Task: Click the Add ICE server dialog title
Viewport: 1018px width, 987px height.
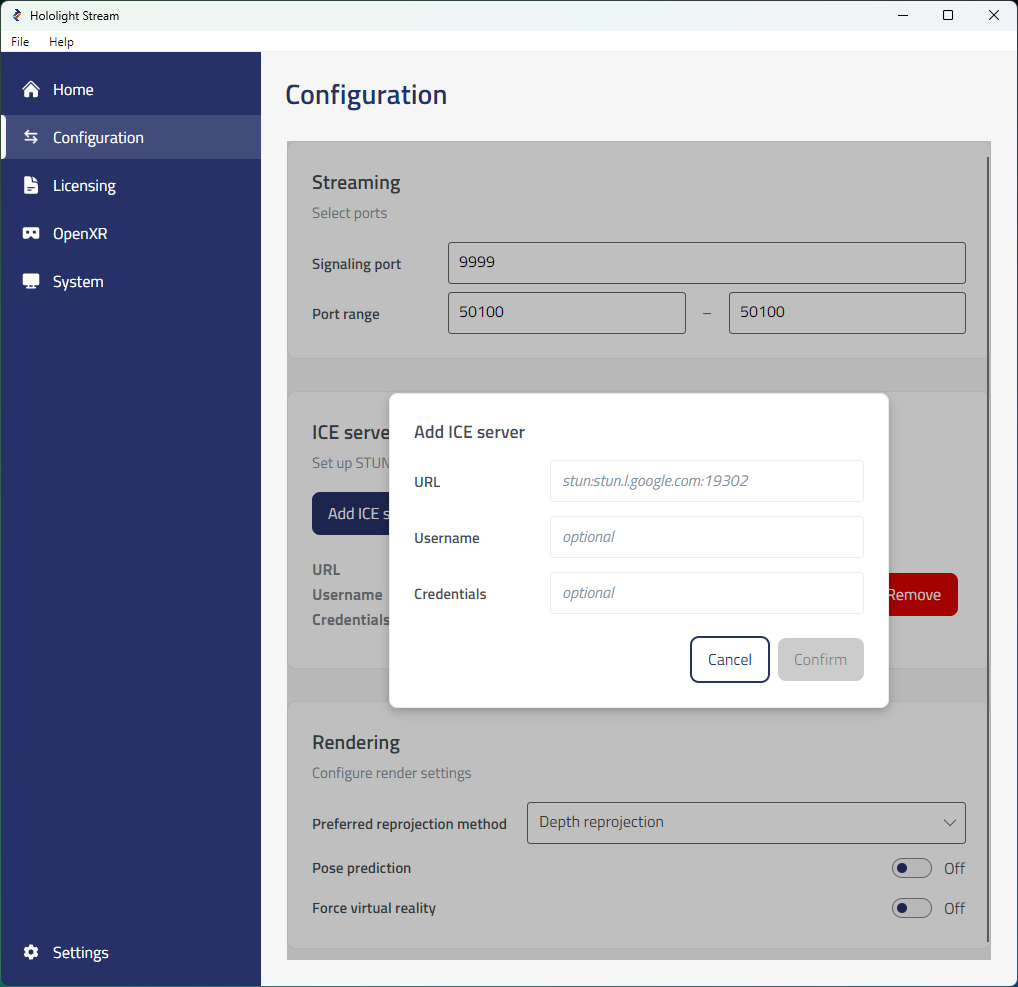Action: pyautogui.click(x=469, y=432)
